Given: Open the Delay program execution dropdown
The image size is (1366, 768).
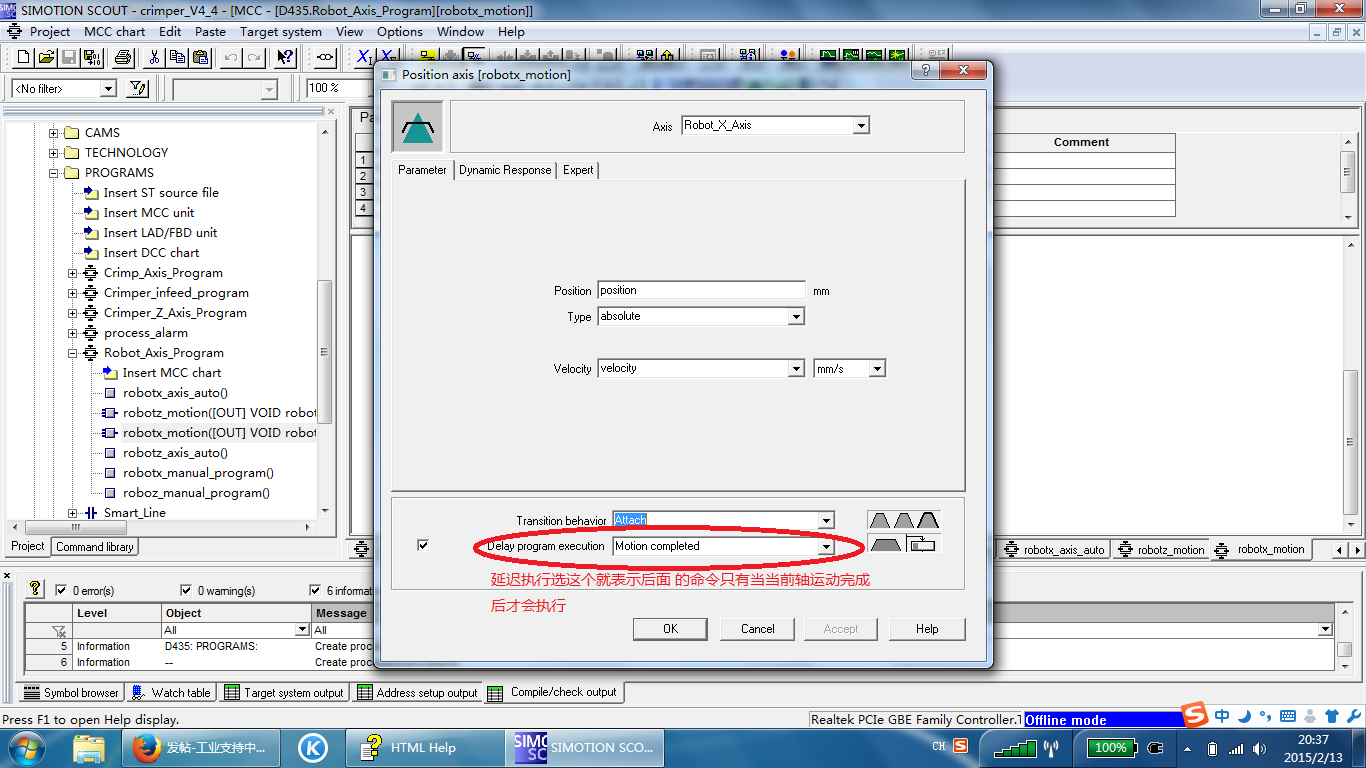Looking at the screenshot, I should click(826, 547).
